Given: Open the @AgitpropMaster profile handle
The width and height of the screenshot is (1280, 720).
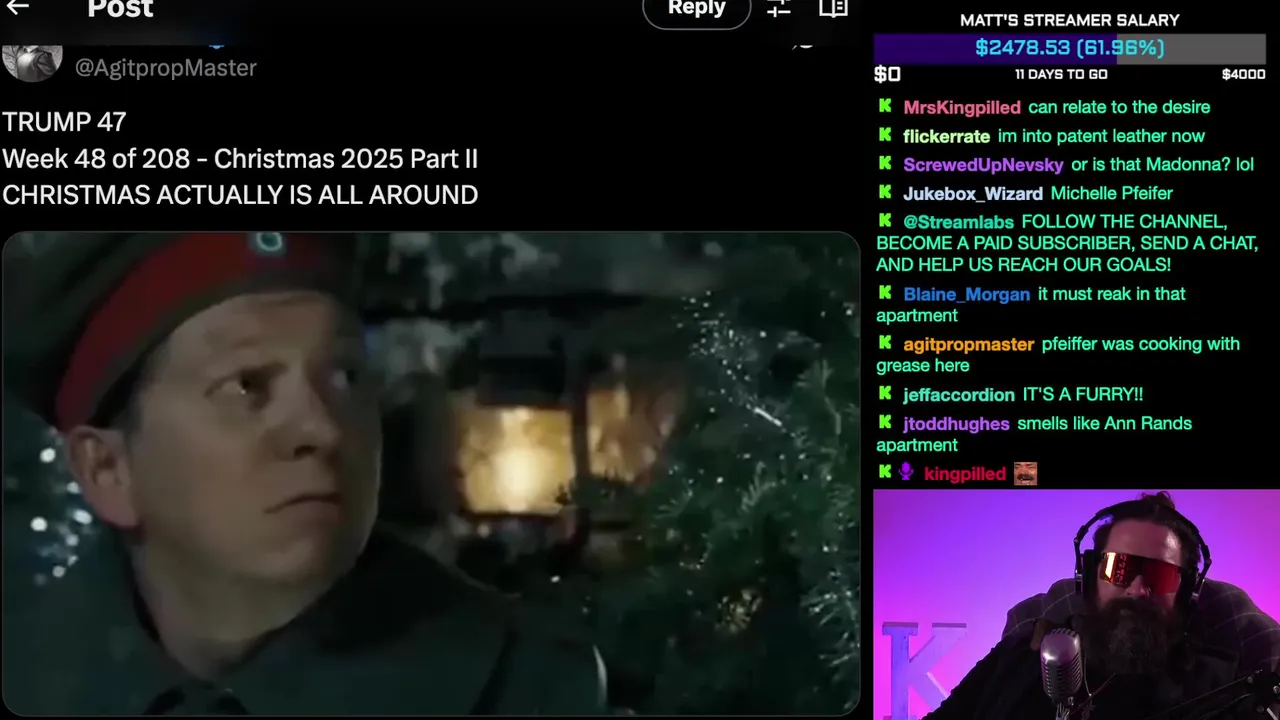Looking at the screenshot, I should pyautogui.click(x=166, y=67).
